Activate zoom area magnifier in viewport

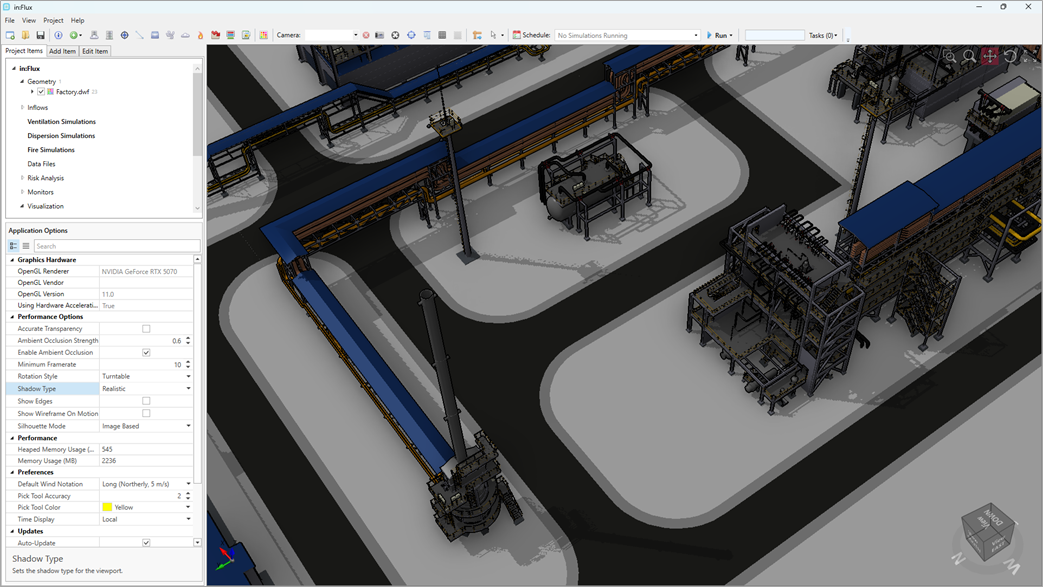(950, 57)
